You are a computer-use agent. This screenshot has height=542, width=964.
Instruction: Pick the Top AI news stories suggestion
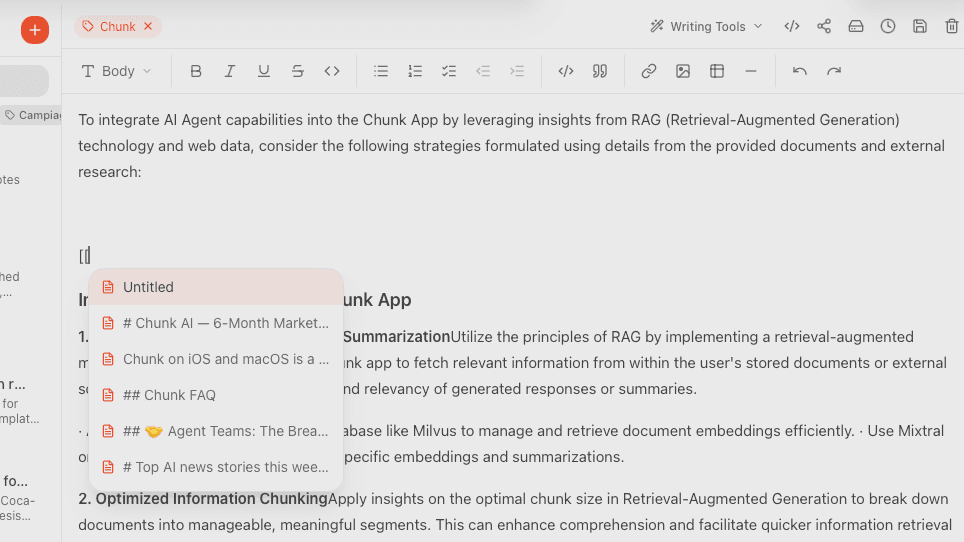point(216,467)
